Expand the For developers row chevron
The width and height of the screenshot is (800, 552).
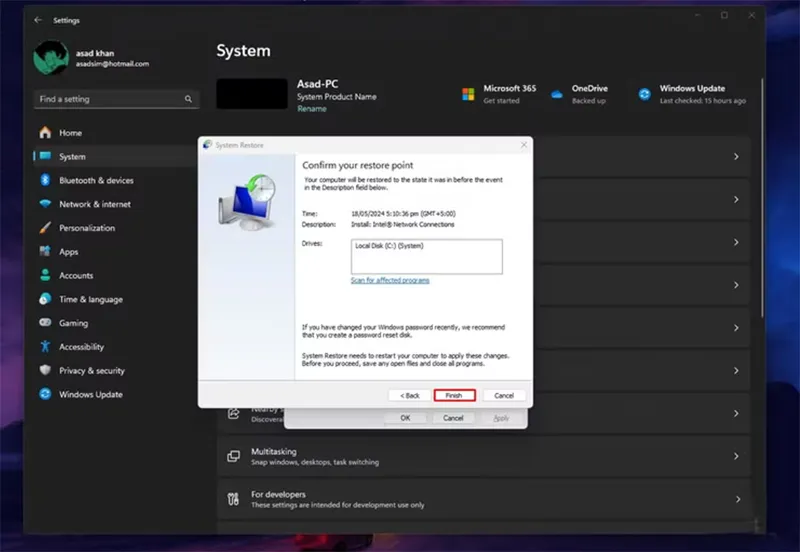pos(738,499)
